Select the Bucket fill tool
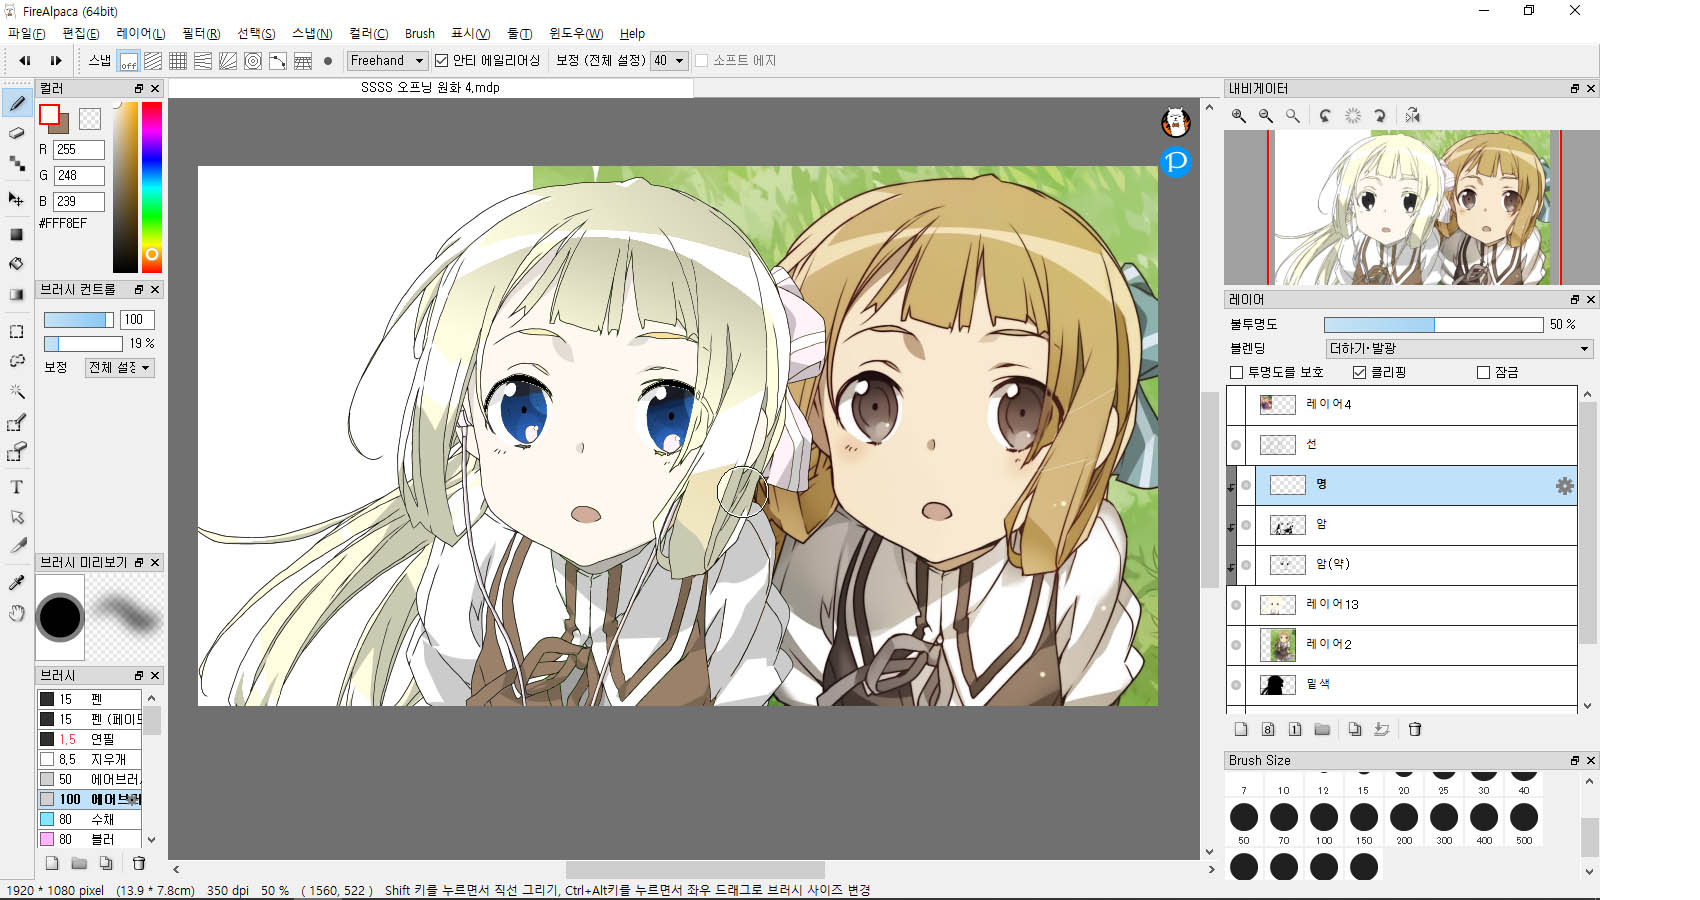 tap(16, 264)
